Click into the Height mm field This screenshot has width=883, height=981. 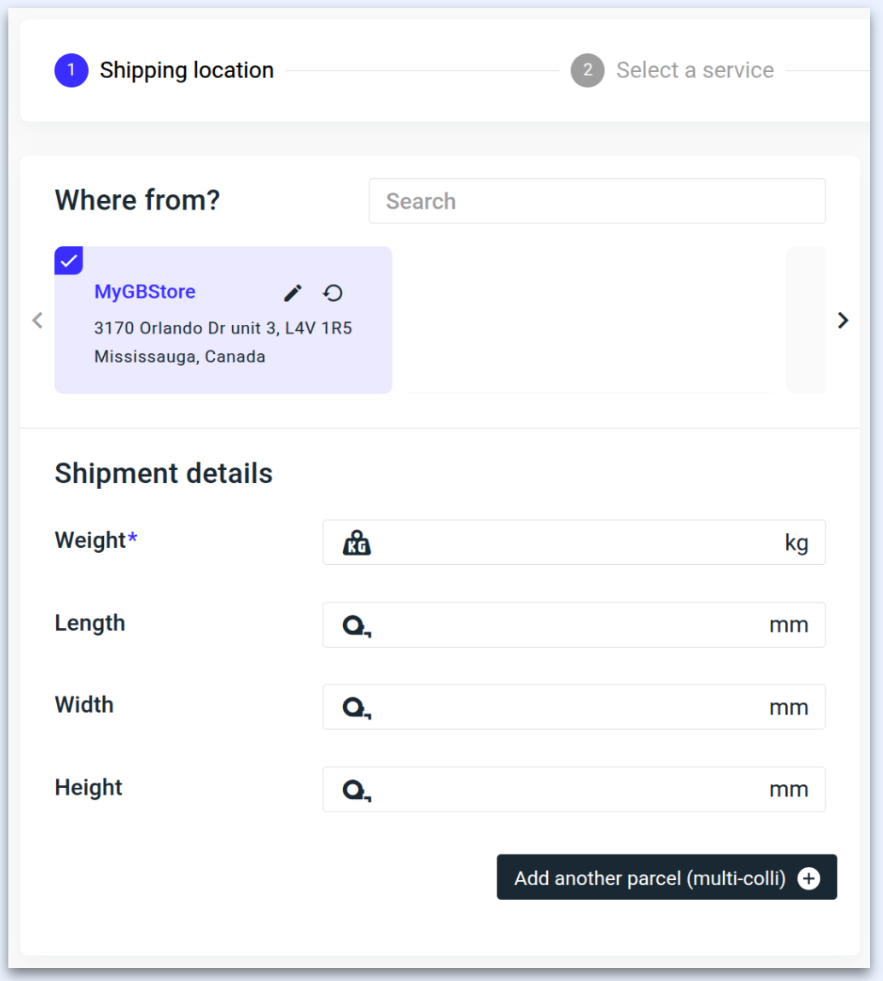(570, 790)
